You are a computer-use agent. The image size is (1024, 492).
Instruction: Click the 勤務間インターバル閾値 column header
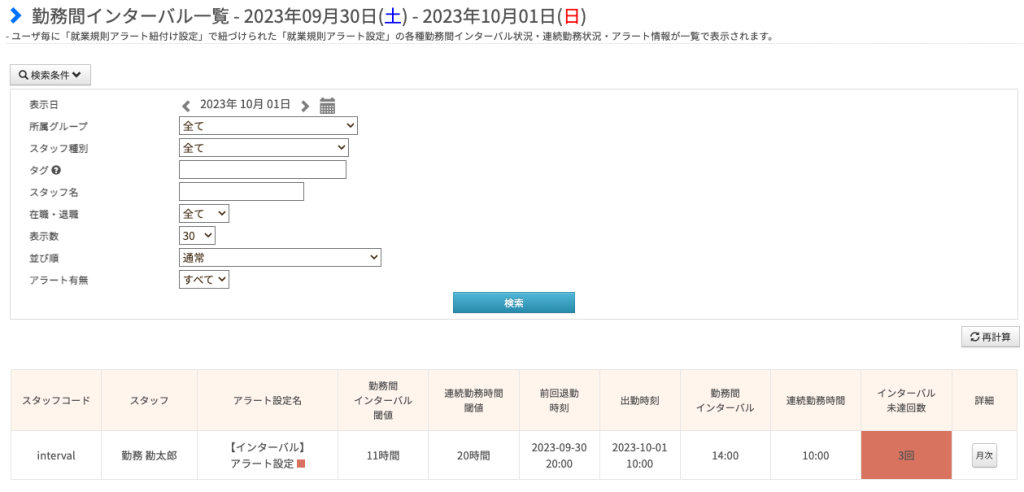383,401
